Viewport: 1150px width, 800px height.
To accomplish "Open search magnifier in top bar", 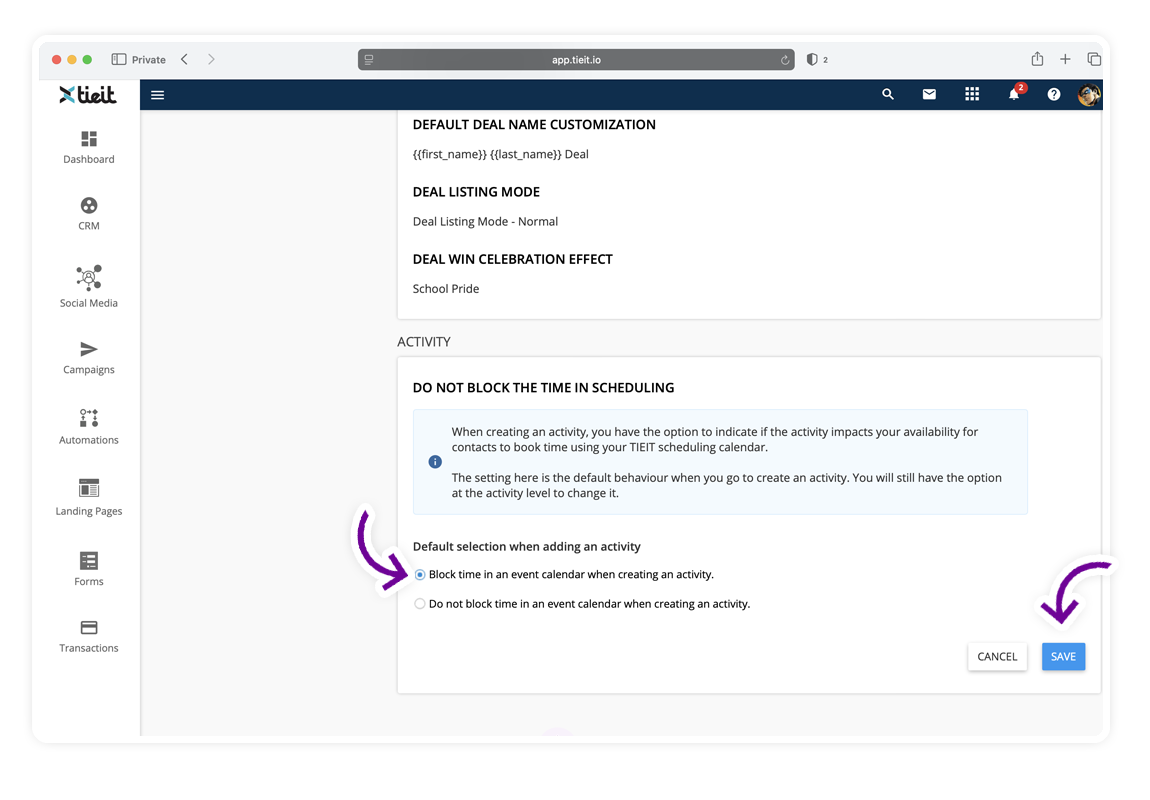I will (887, 94).
